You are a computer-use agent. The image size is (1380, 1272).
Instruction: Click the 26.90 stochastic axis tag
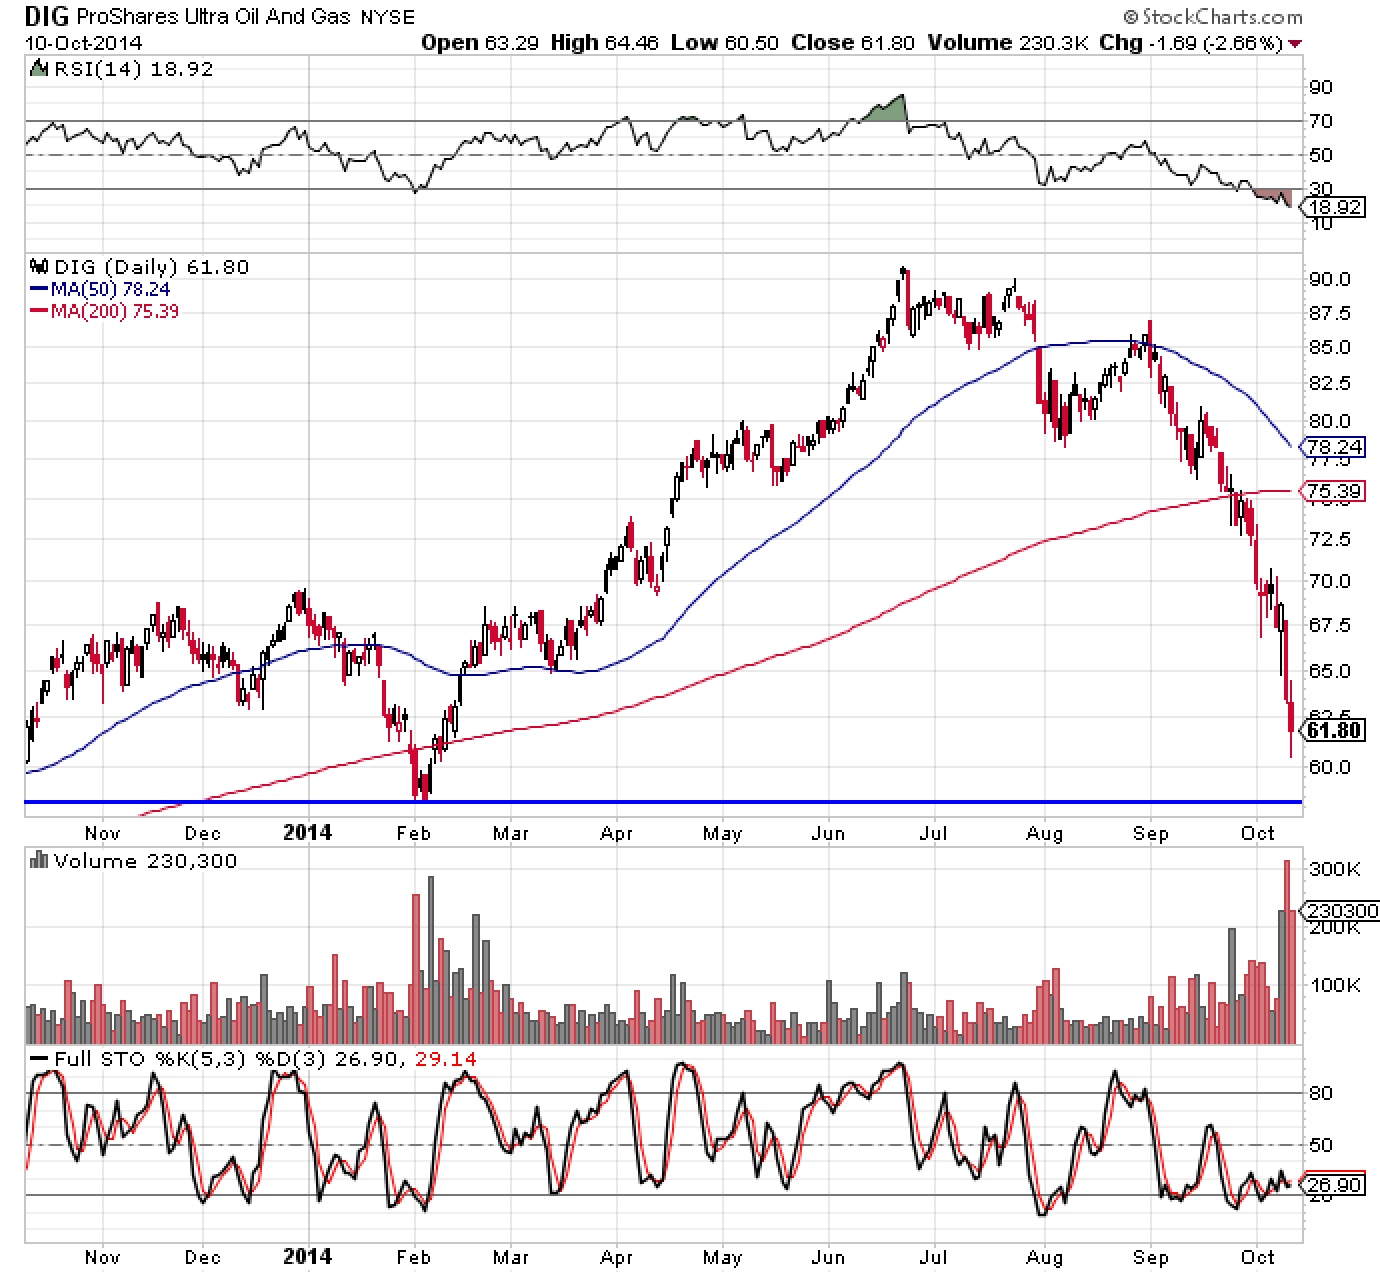tap(1331, 1185)
